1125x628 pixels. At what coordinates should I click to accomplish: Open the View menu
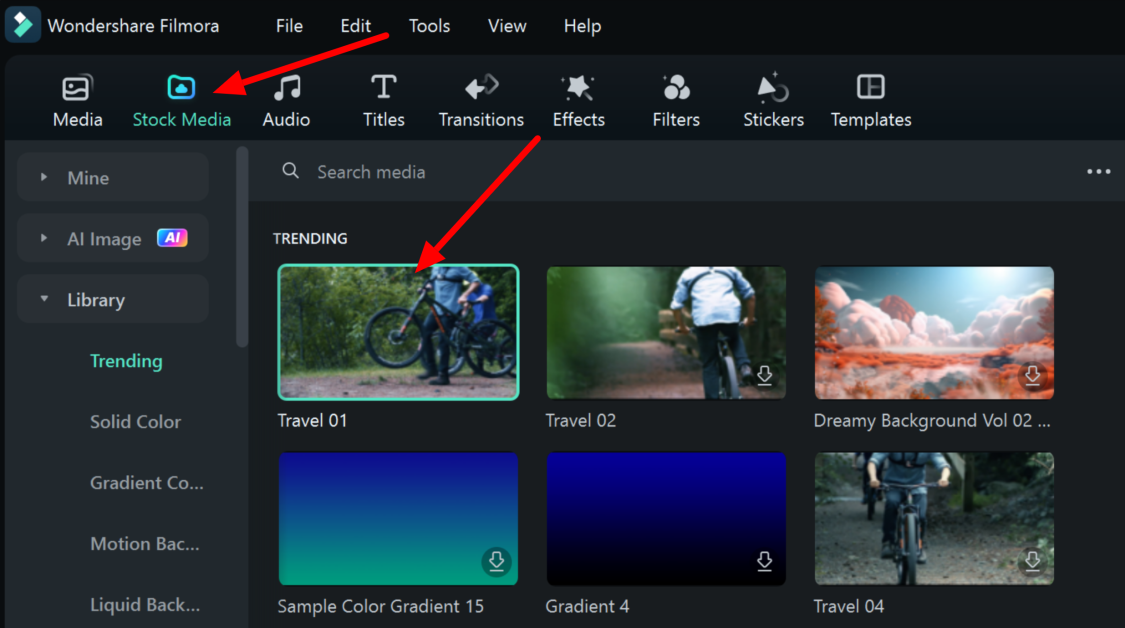point(506,26)
